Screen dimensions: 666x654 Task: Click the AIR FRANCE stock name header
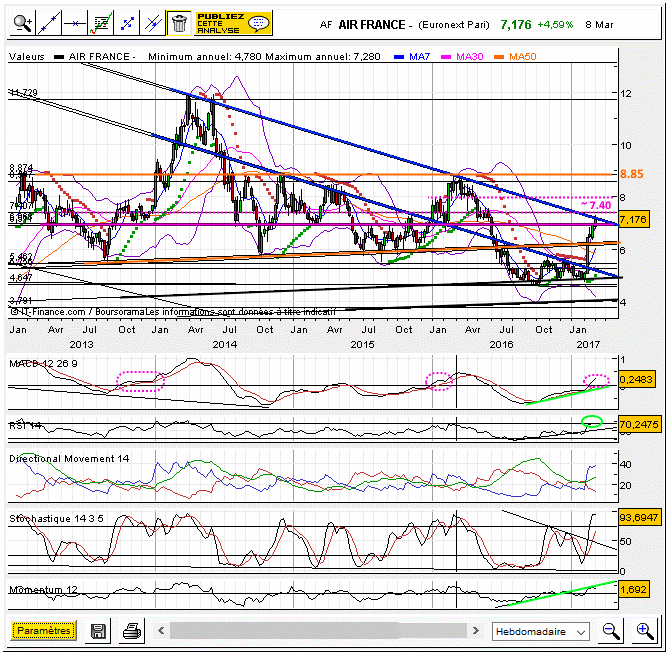coord(371,25)
